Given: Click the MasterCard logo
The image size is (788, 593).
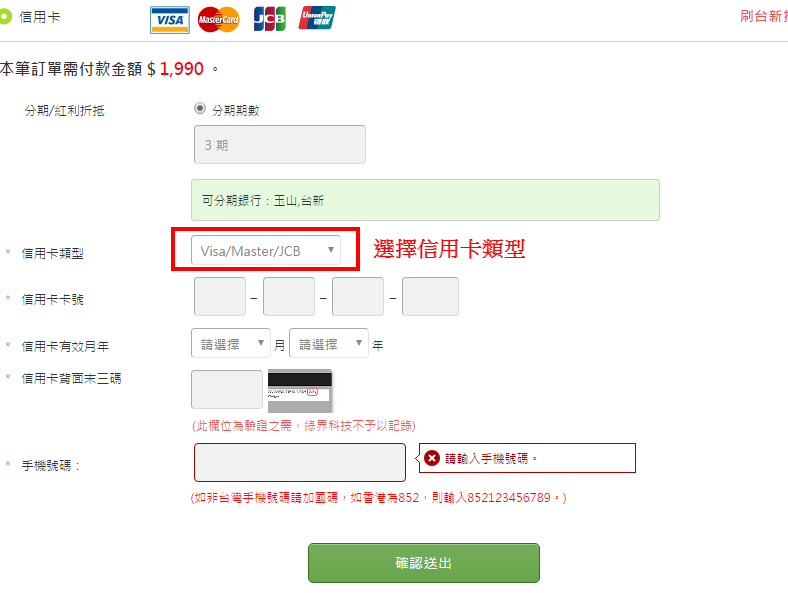Looking at the screenshot, I should pyautogui.click(x=219, y=19).
